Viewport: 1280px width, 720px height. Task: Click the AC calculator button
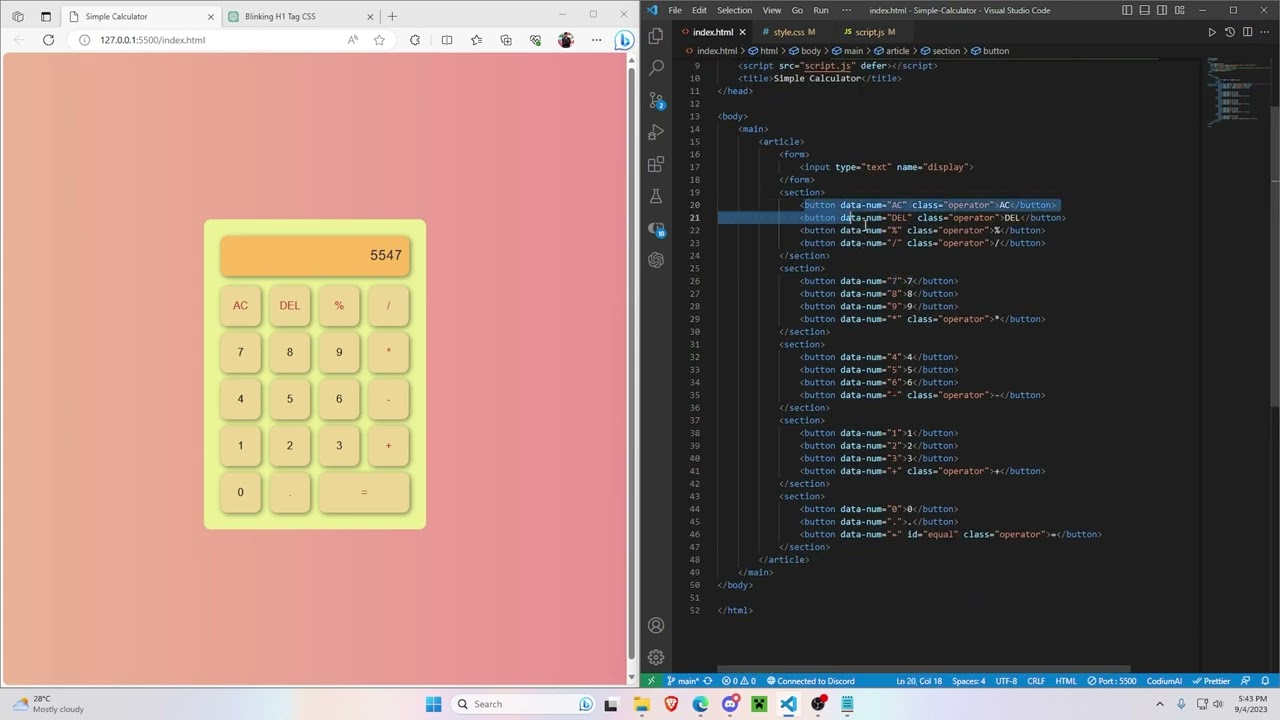(240, 306)
